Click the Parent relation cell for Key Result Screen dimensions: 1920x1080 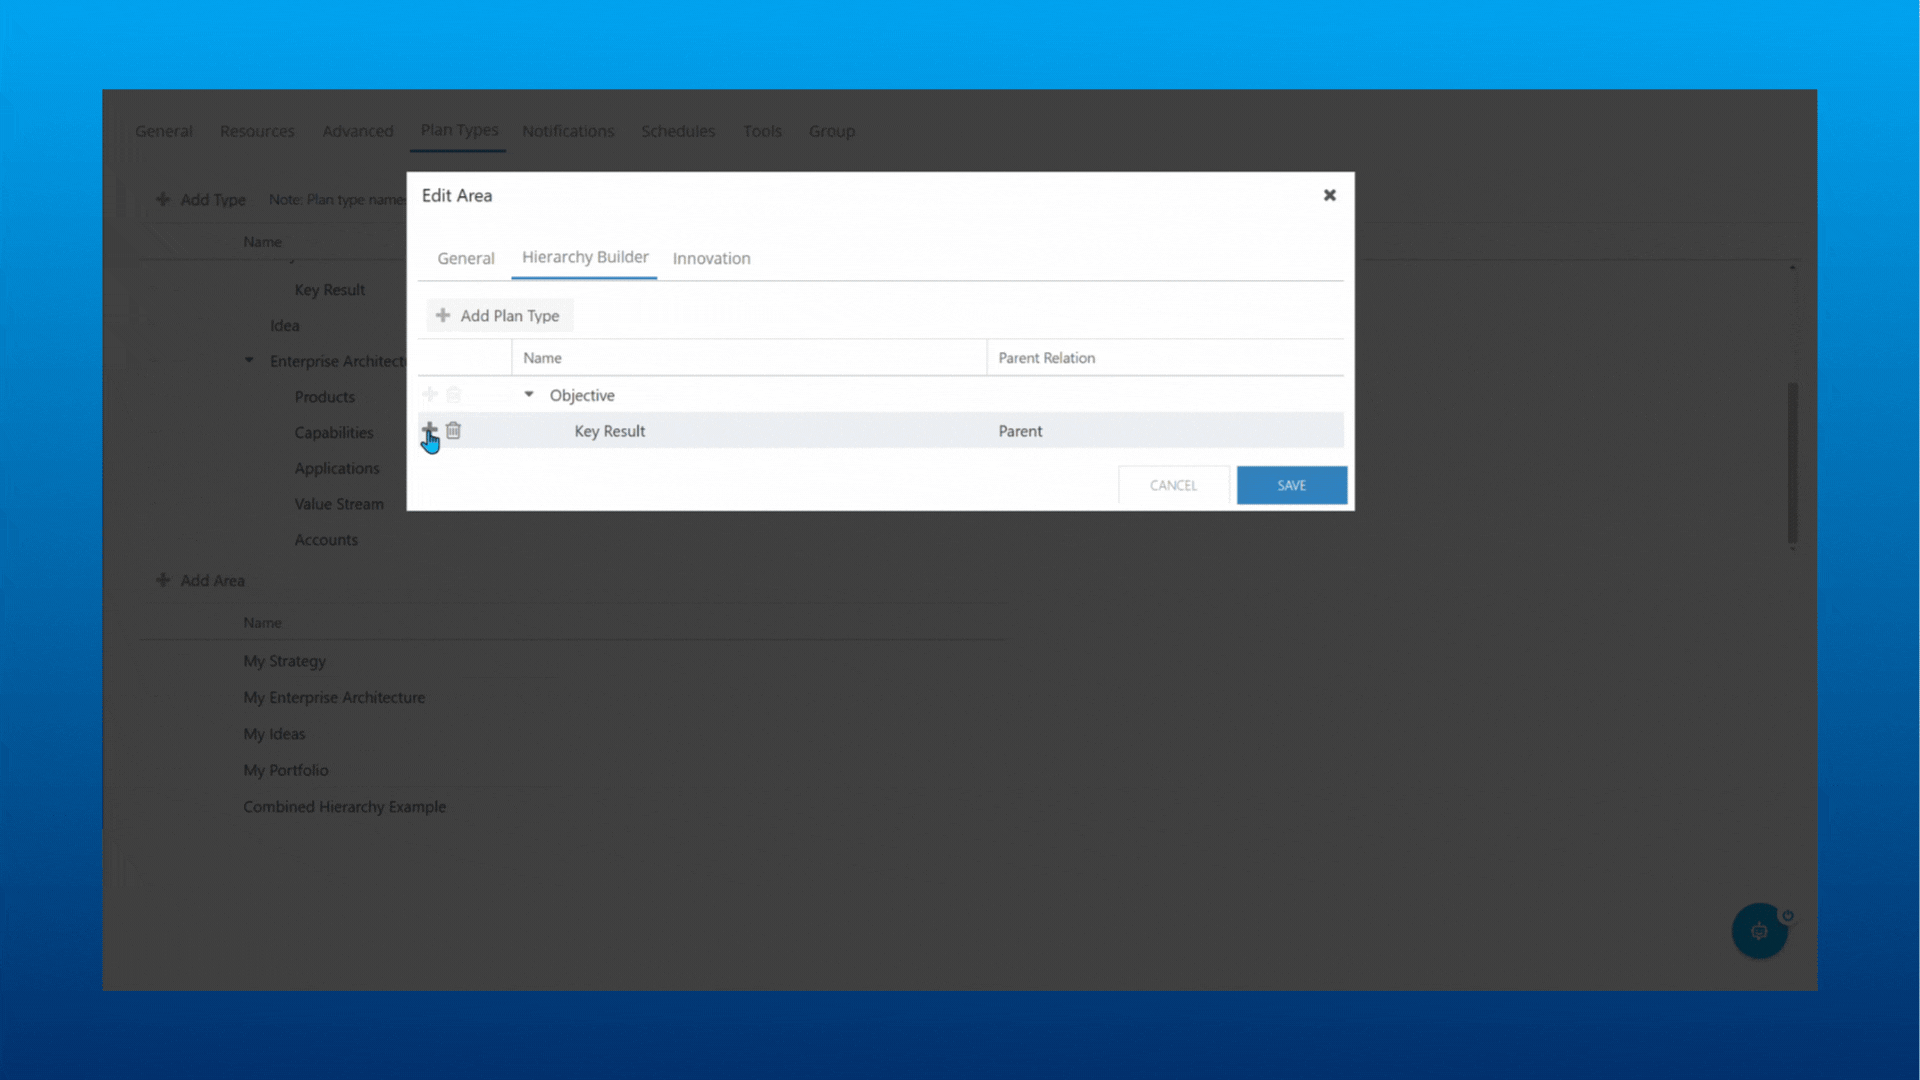(1165, 431)
